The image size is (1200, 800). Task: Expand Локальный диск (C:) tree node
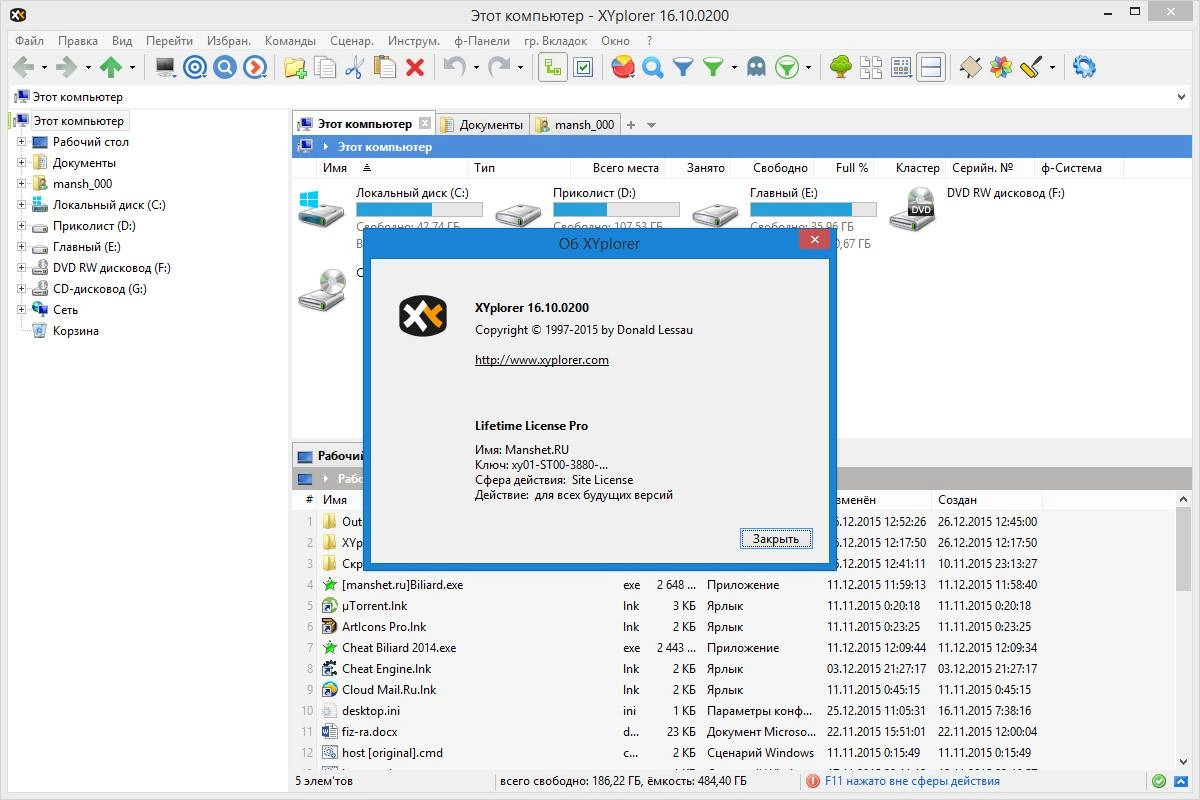(x=21, y=205)
